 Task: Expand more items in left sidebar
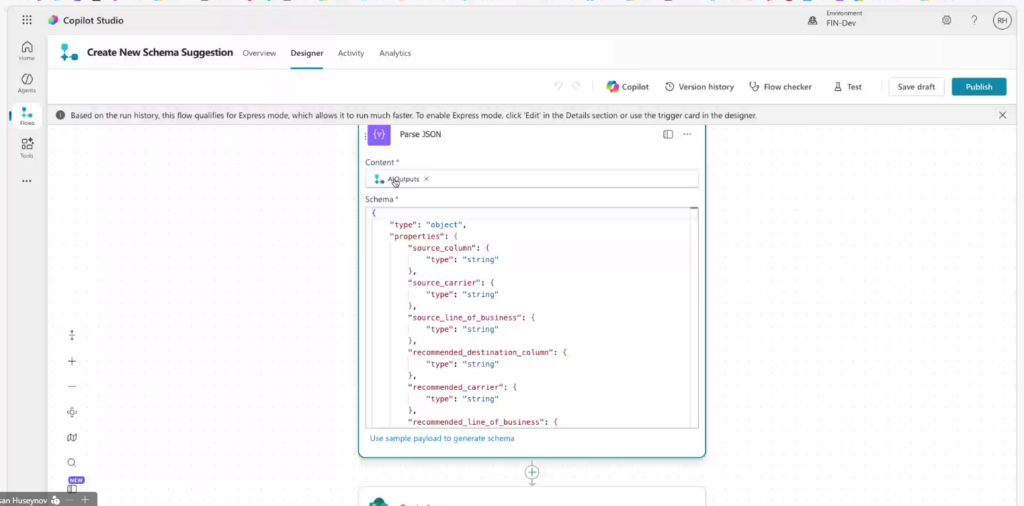(26, 181)
